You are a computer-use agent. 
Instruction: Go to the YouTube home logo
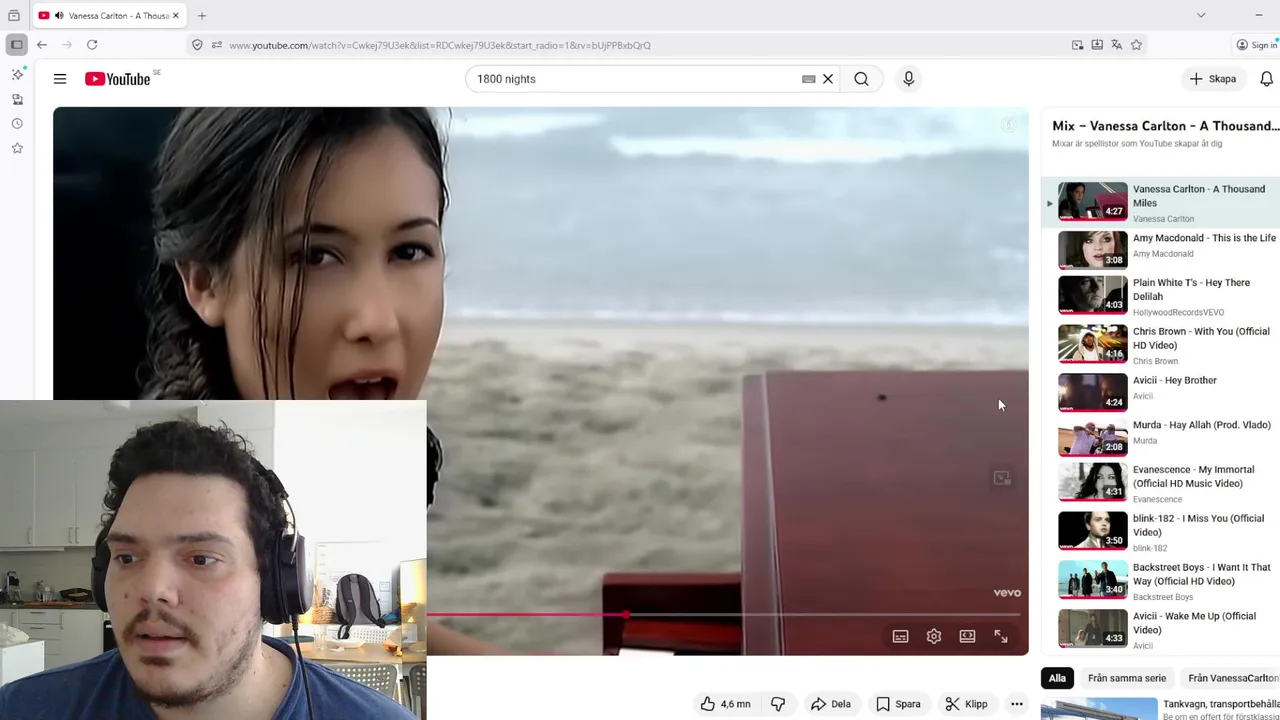coord(117,79)
